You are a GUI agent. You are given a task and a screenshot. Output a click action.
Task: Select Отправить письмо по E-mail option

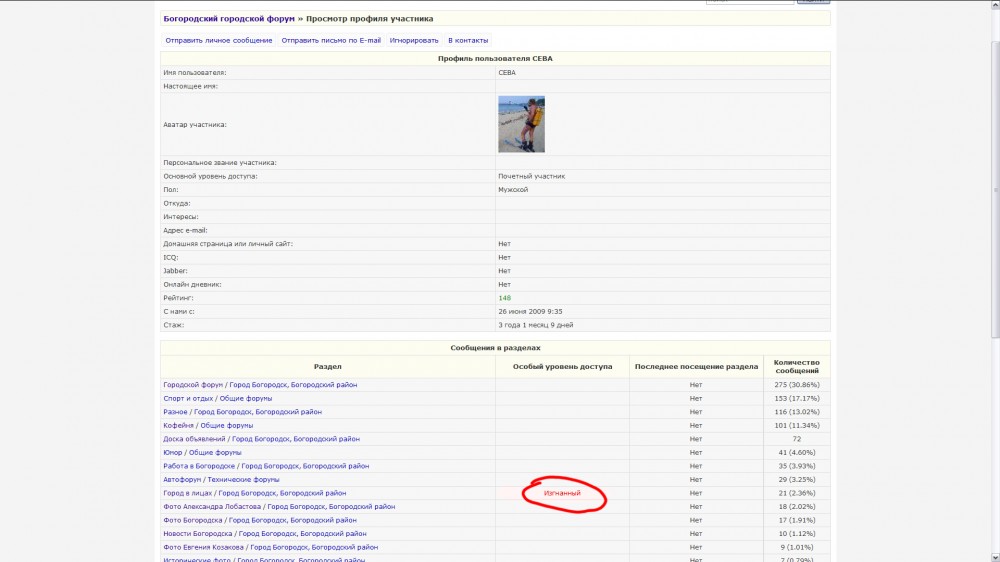tap(331, 40)
